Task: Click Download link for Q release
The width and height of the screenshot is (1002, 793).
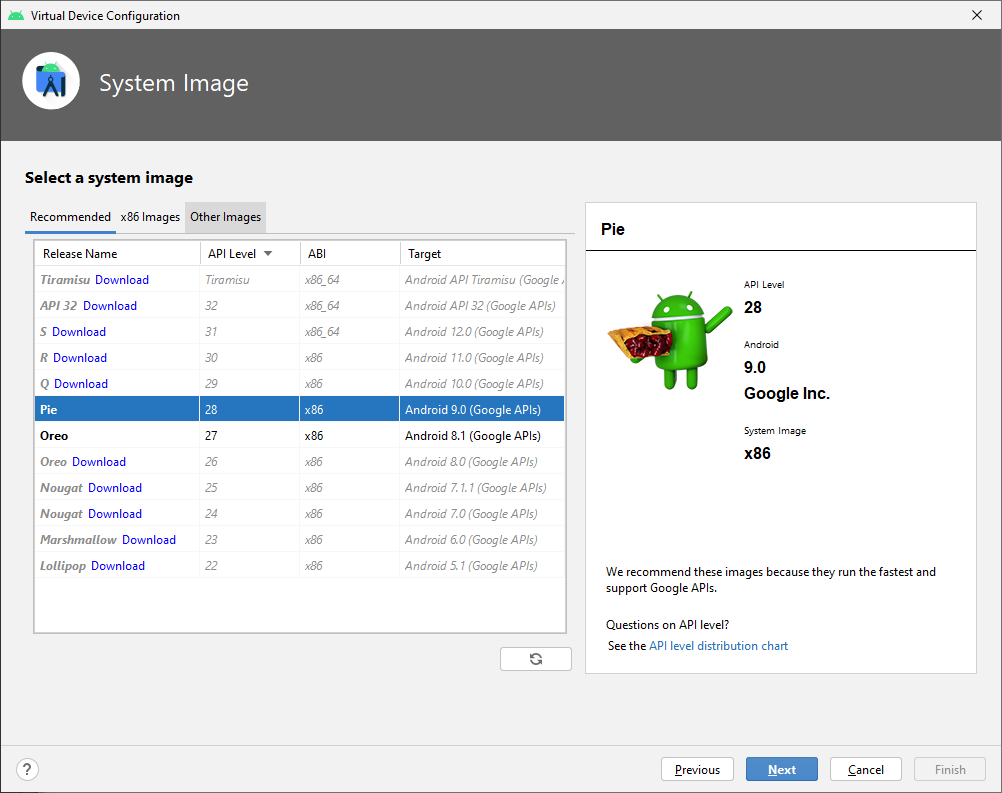Action: coord(81,384)
